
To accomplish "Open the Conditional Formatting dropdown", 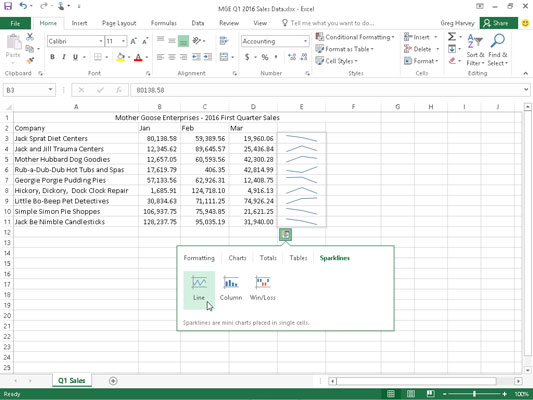I will click(x=355, y=37).
